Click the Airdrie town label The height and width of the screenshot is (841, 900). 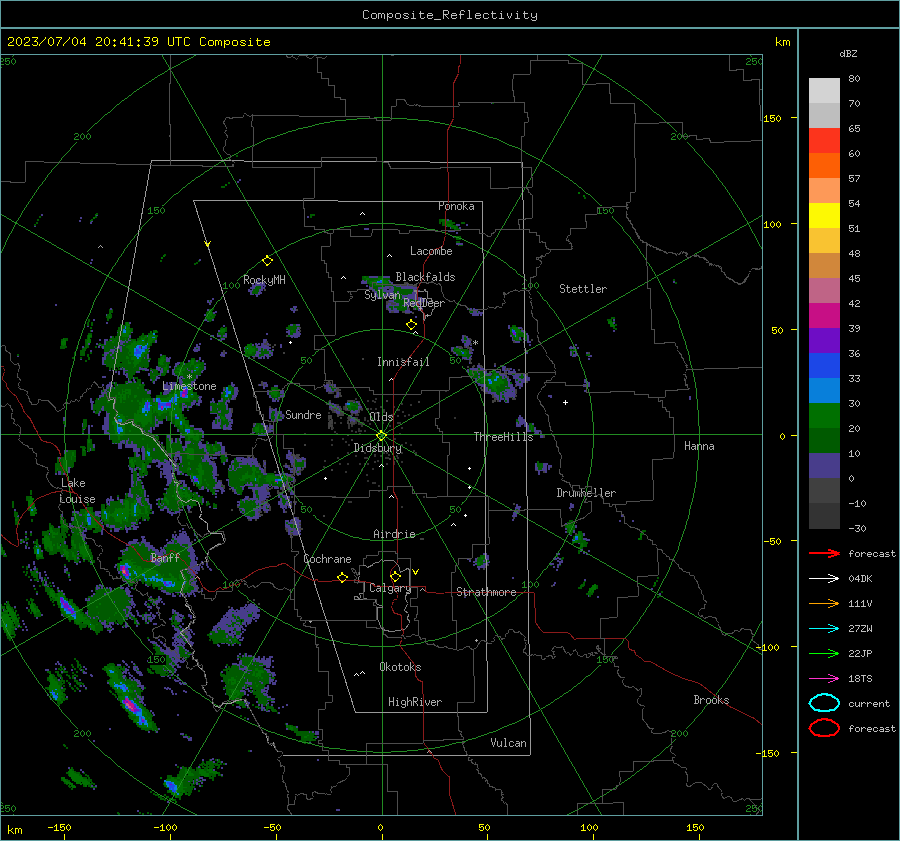point(394,534)
